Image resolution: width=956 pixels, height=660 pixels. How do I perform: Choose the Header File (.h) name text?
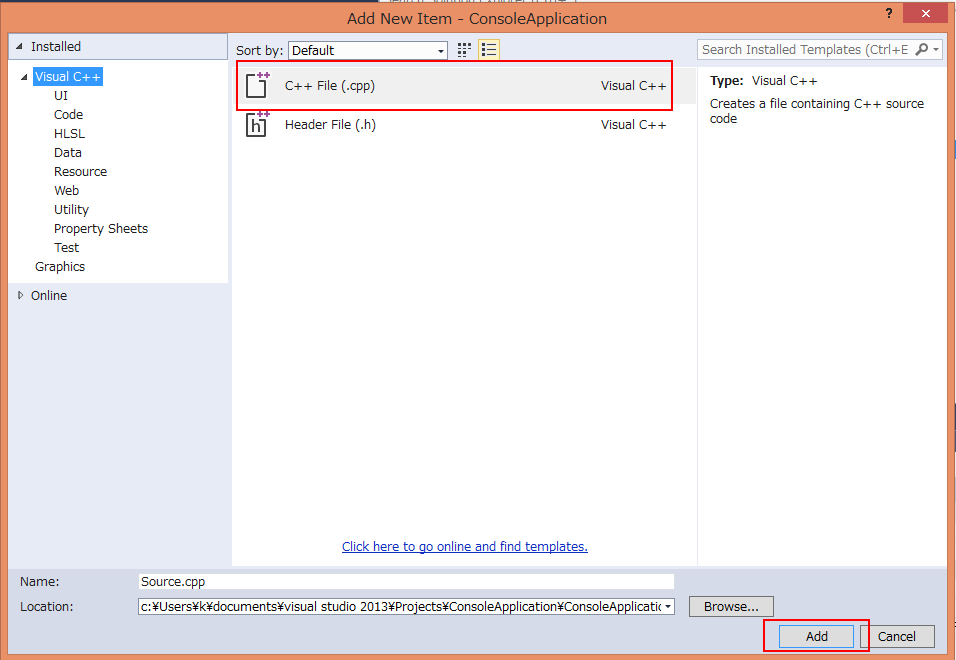330,125
